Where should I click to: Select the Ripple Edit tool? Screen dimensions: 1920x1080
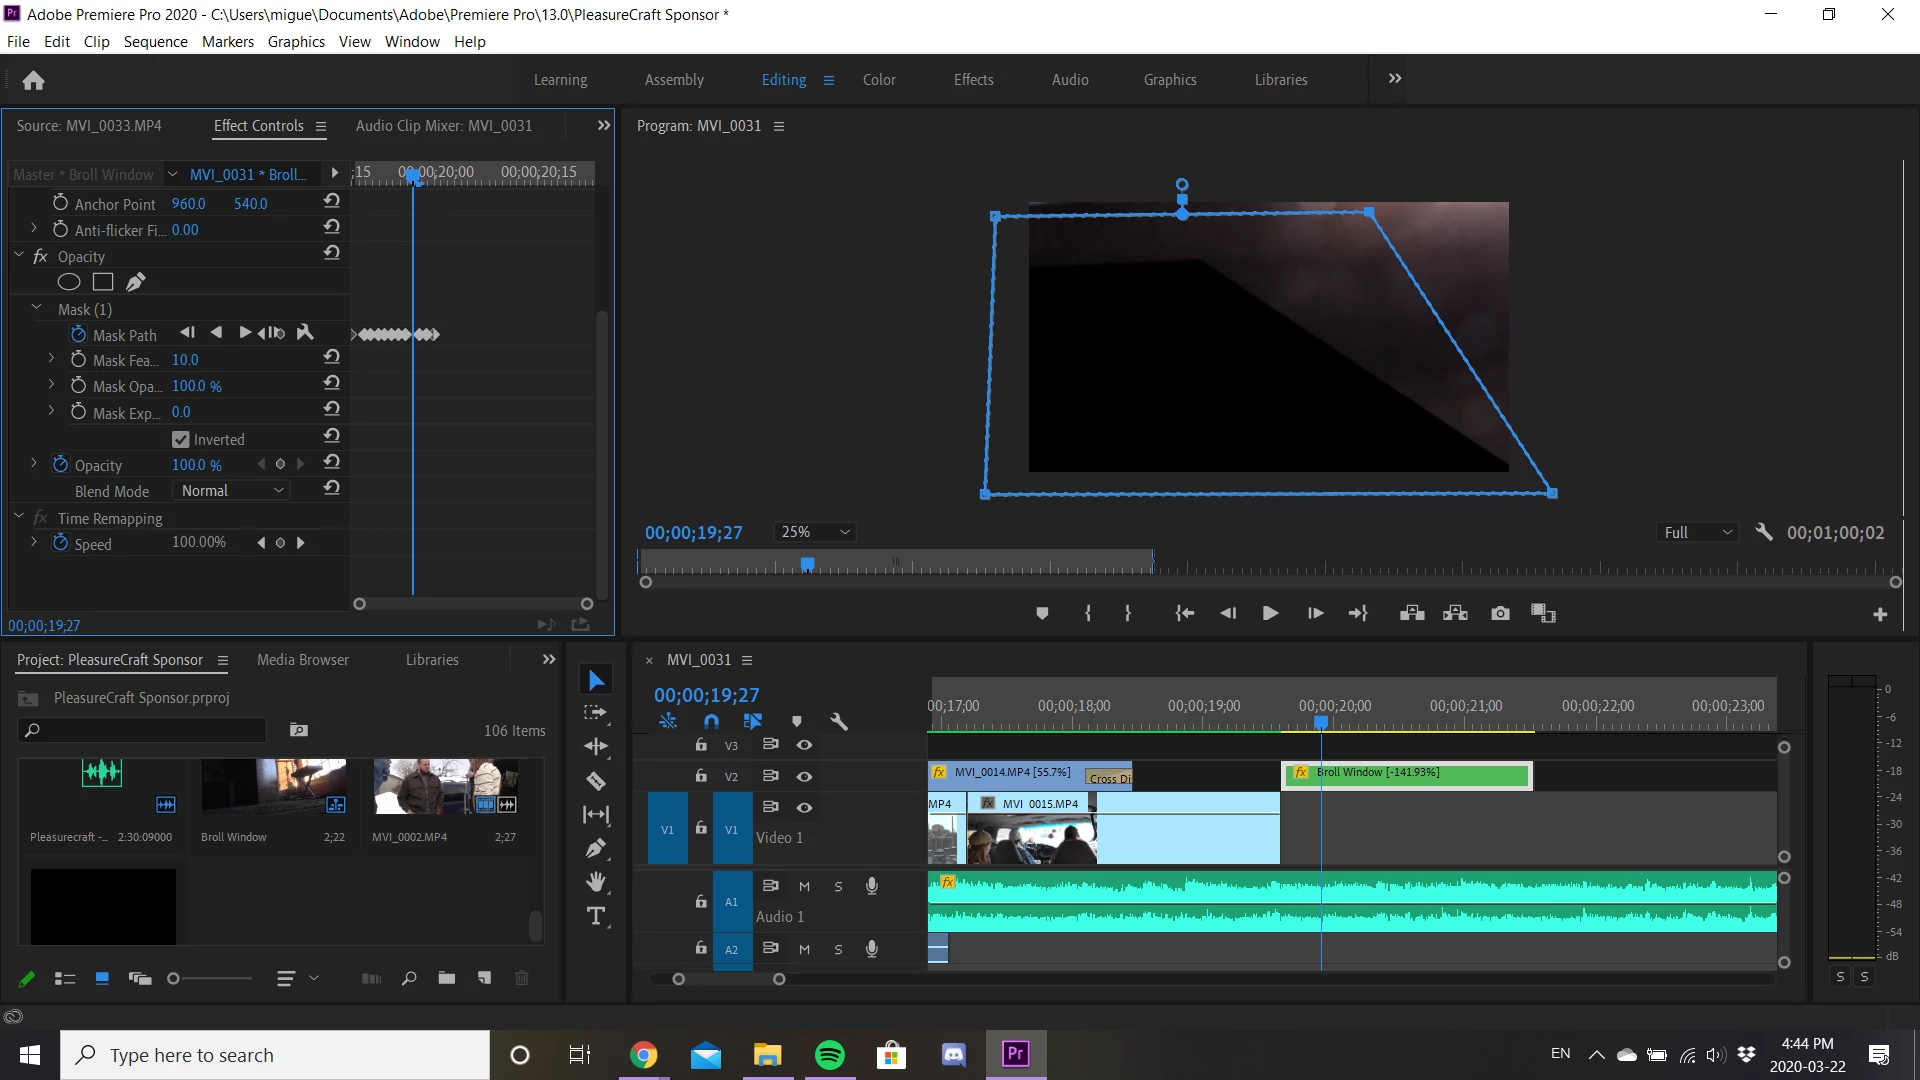[x=596, y=747]
